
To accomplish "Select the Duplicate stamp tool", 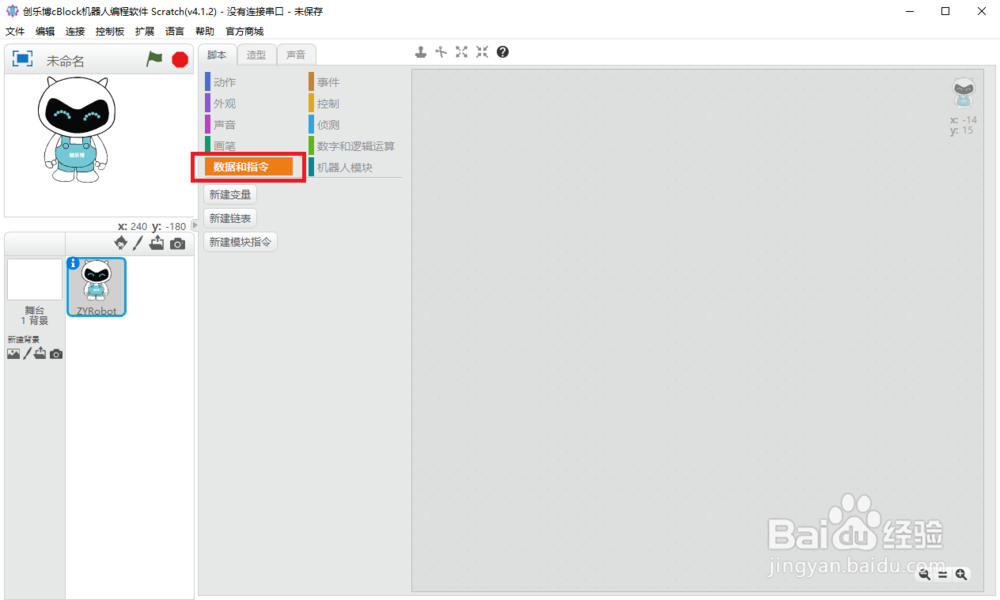I will point(420,51).
